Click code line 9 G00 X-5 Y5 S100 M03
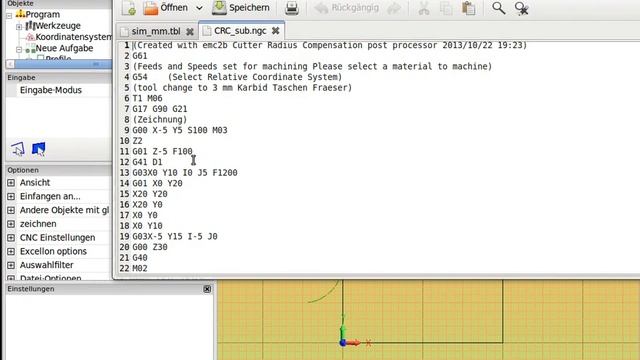 [x=180, y=130]
